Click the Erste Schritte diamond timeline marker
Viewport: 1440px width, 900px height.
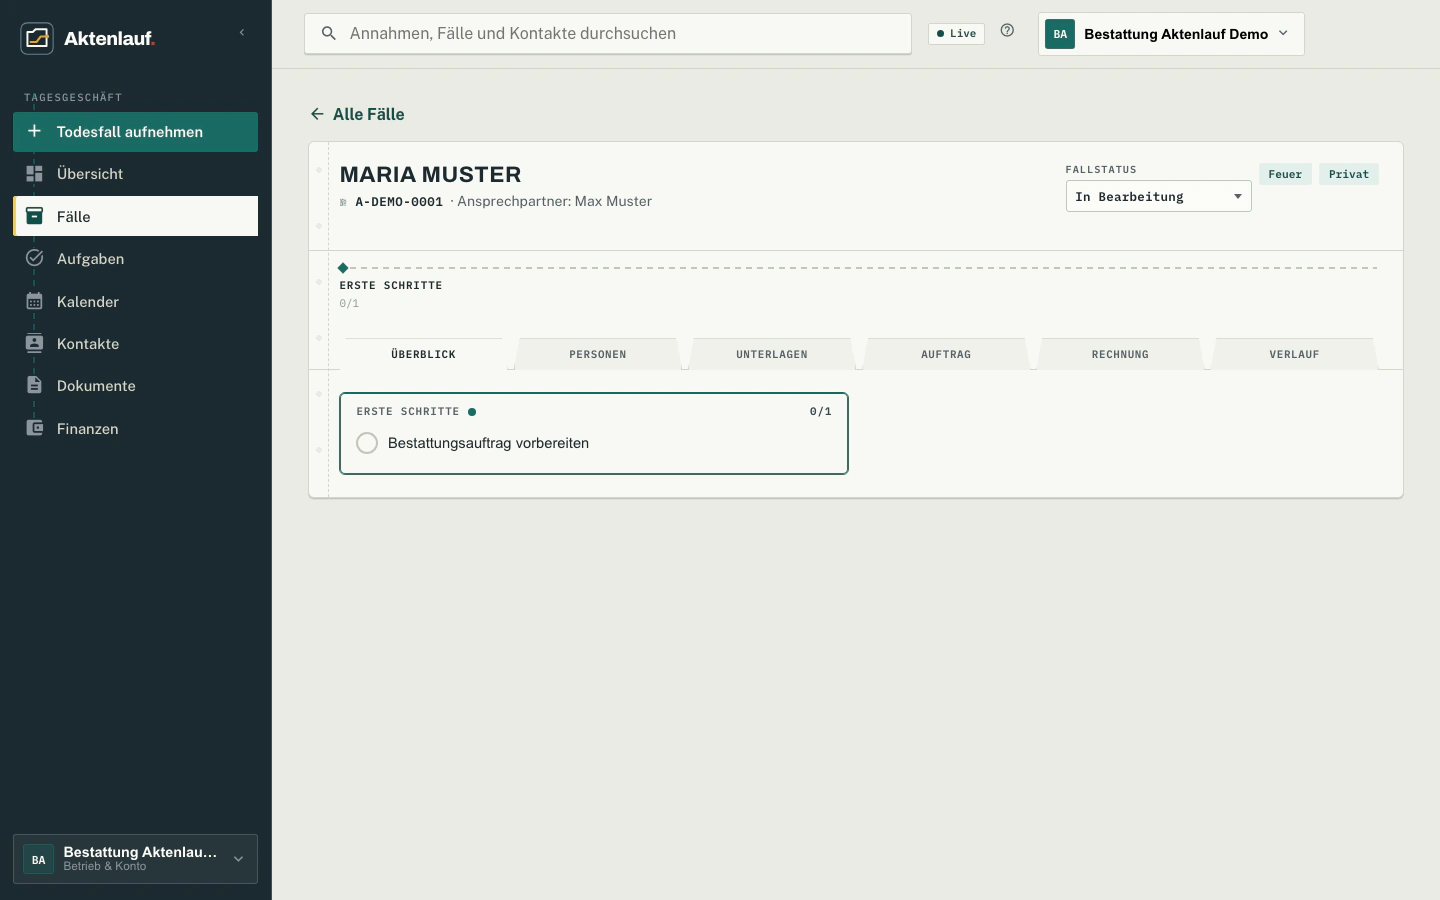(343, 268)
